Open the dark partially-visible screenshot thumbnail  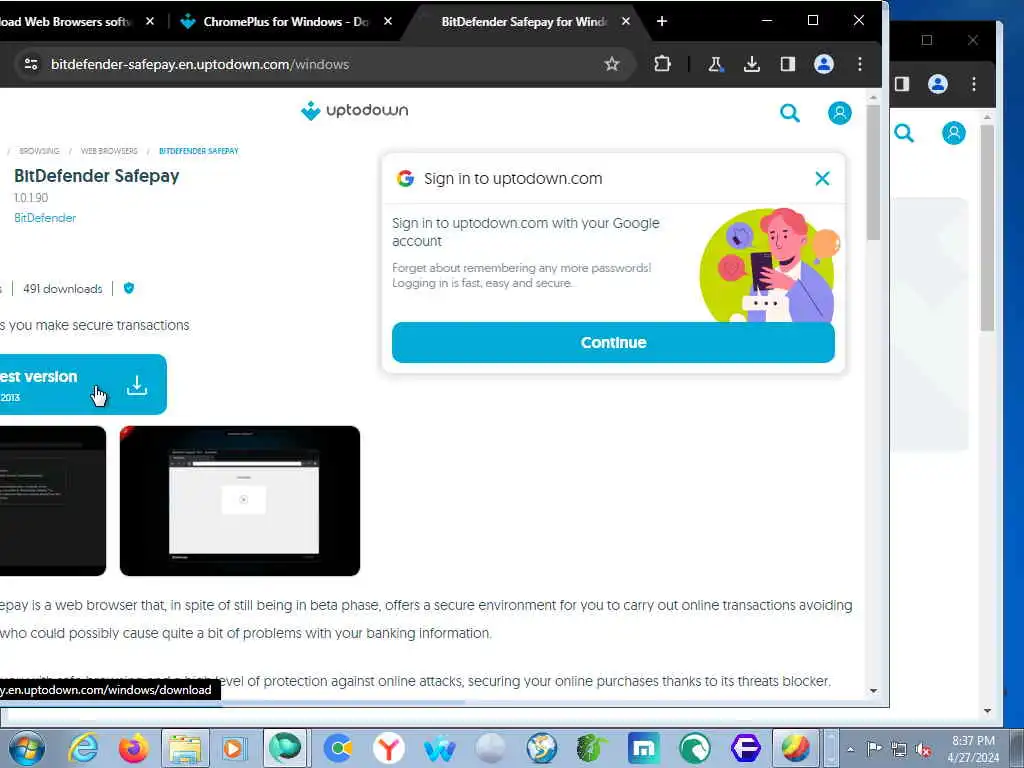pos(53,501)
